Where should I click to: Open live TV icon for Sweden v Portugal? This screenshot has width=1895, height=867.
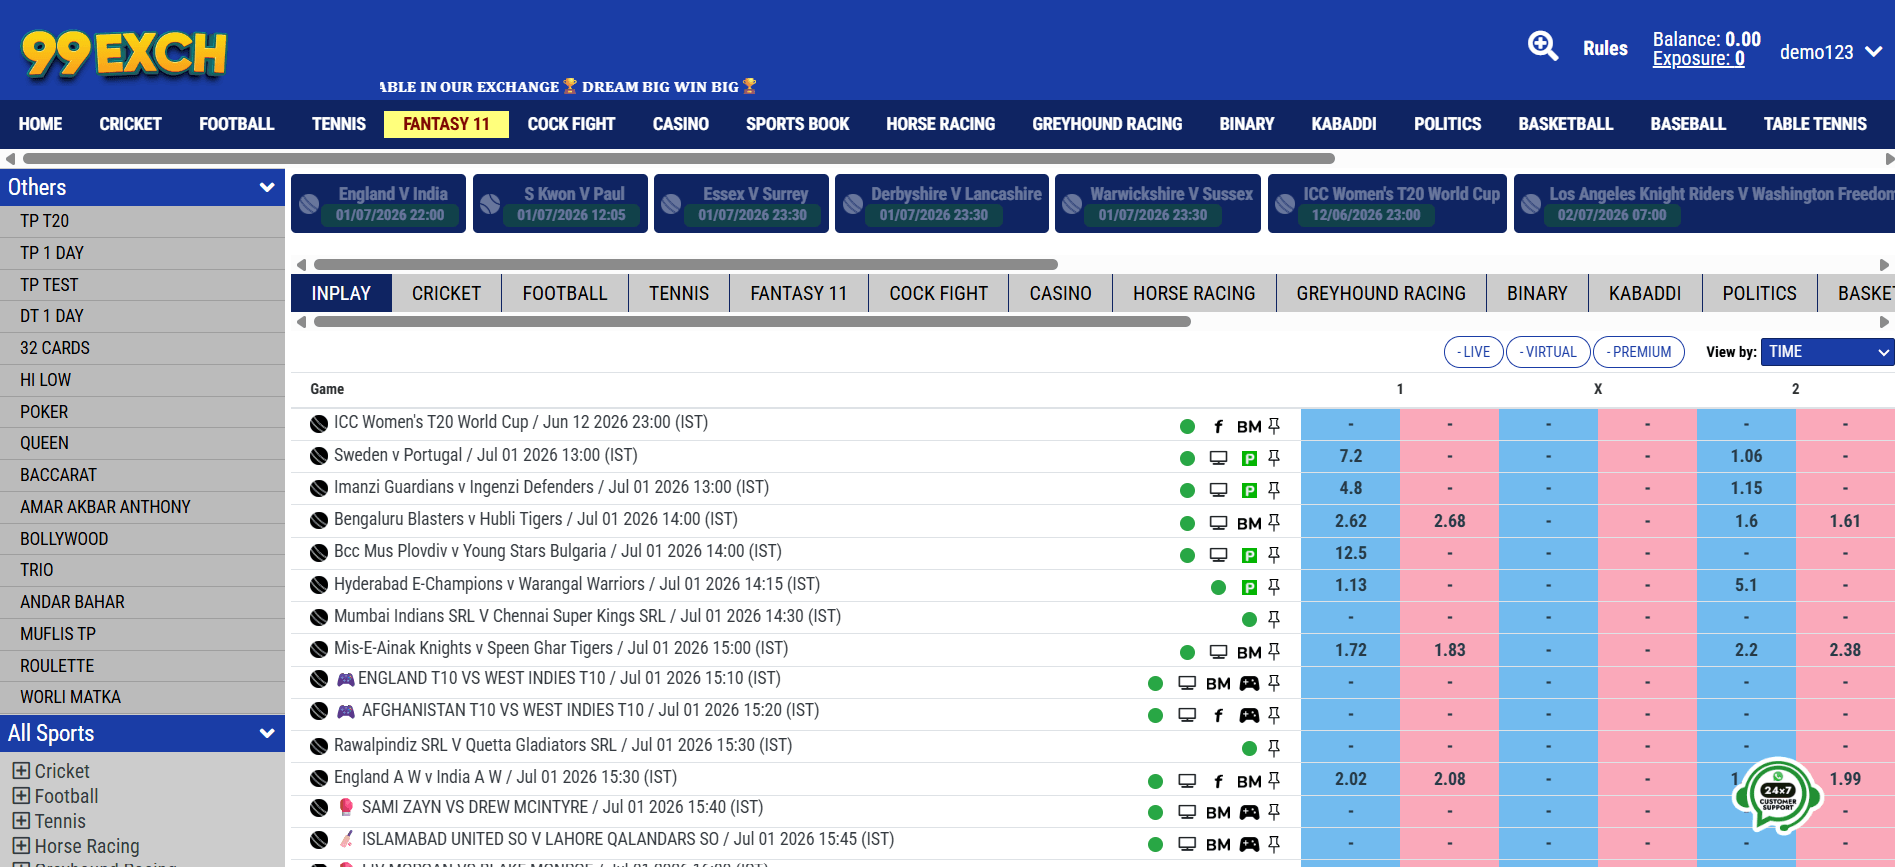pos(1218,458)
